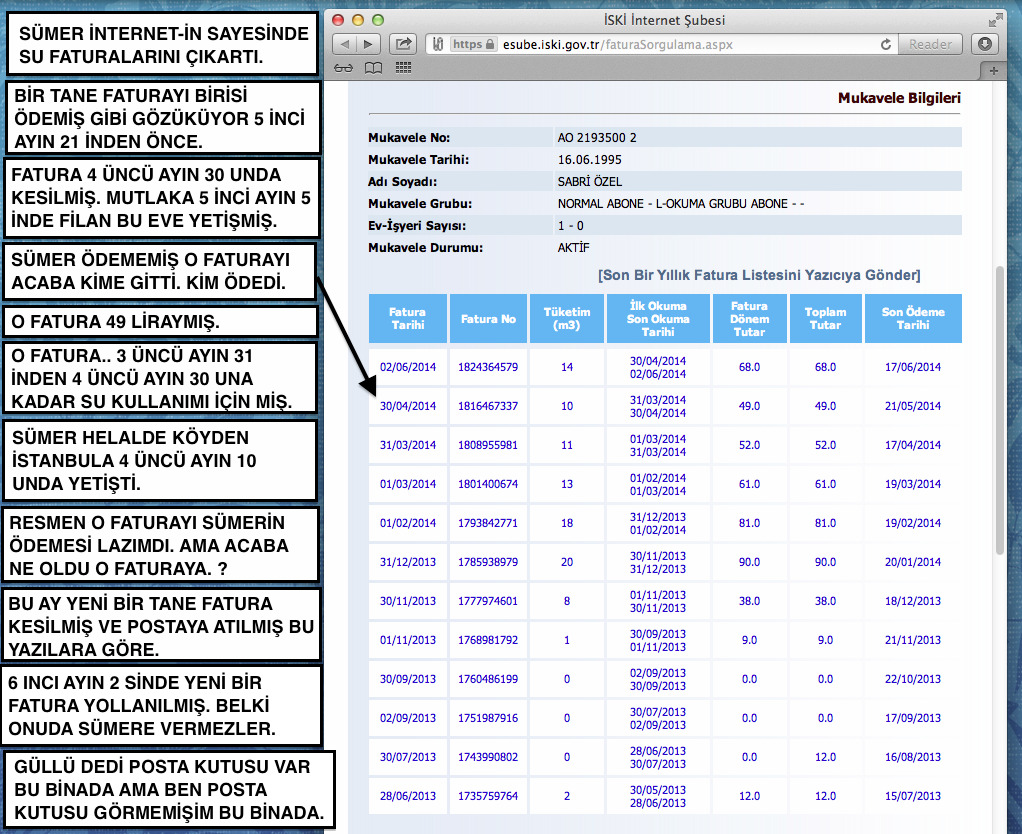Click invoice date 01/03/2014

(x=408, y=484)
